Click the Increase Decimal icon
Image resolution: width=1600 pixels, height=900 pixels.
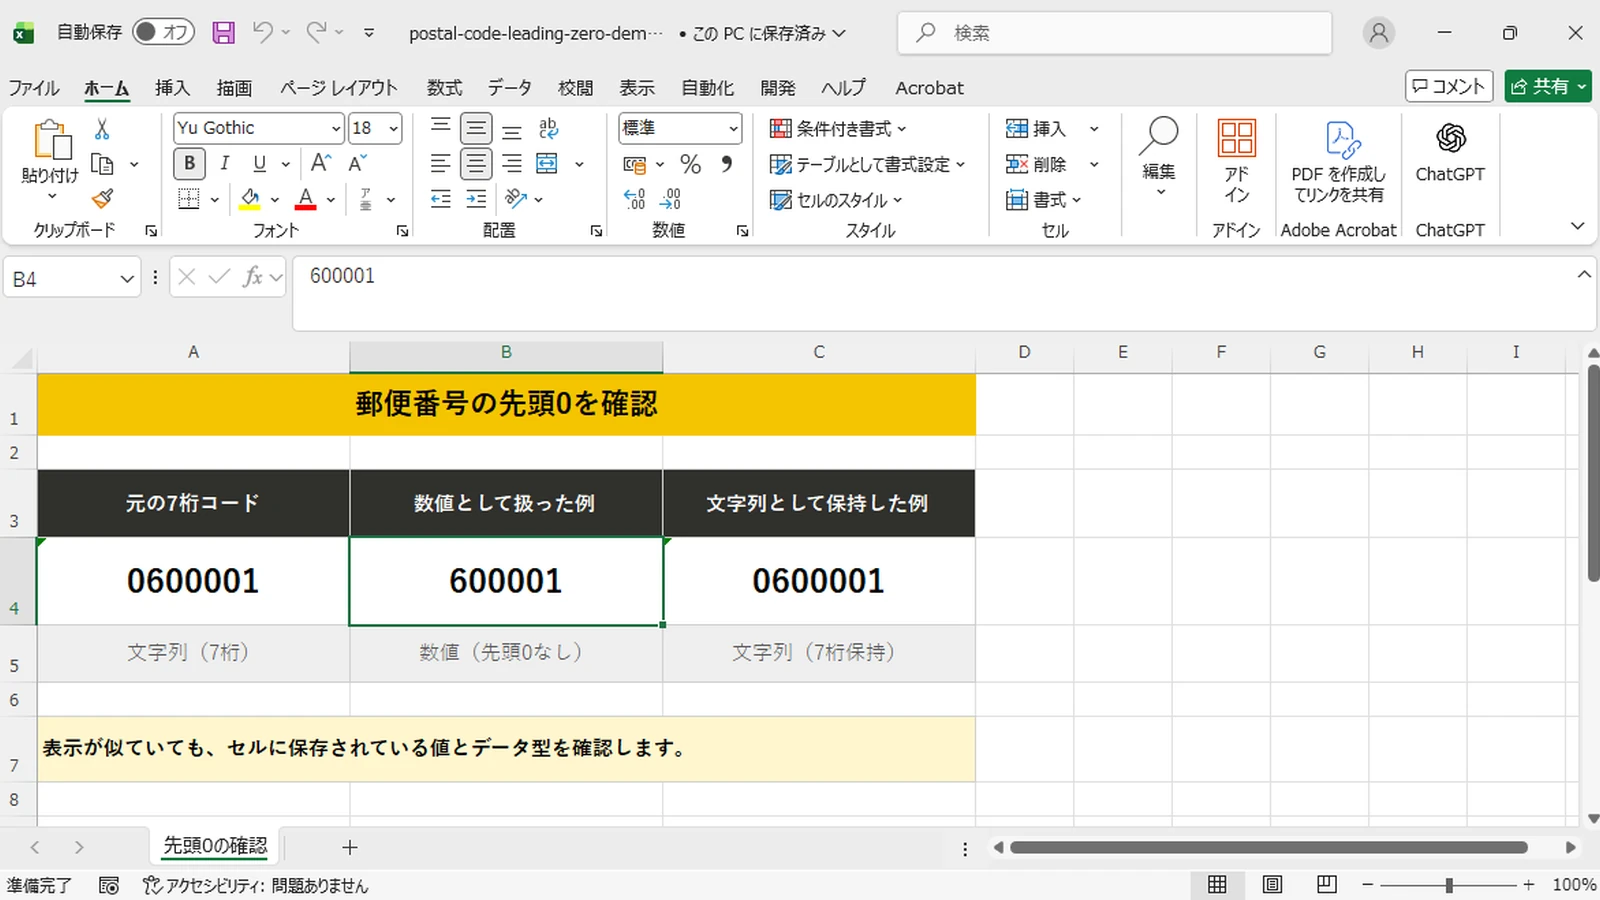(x=634, y=199)
